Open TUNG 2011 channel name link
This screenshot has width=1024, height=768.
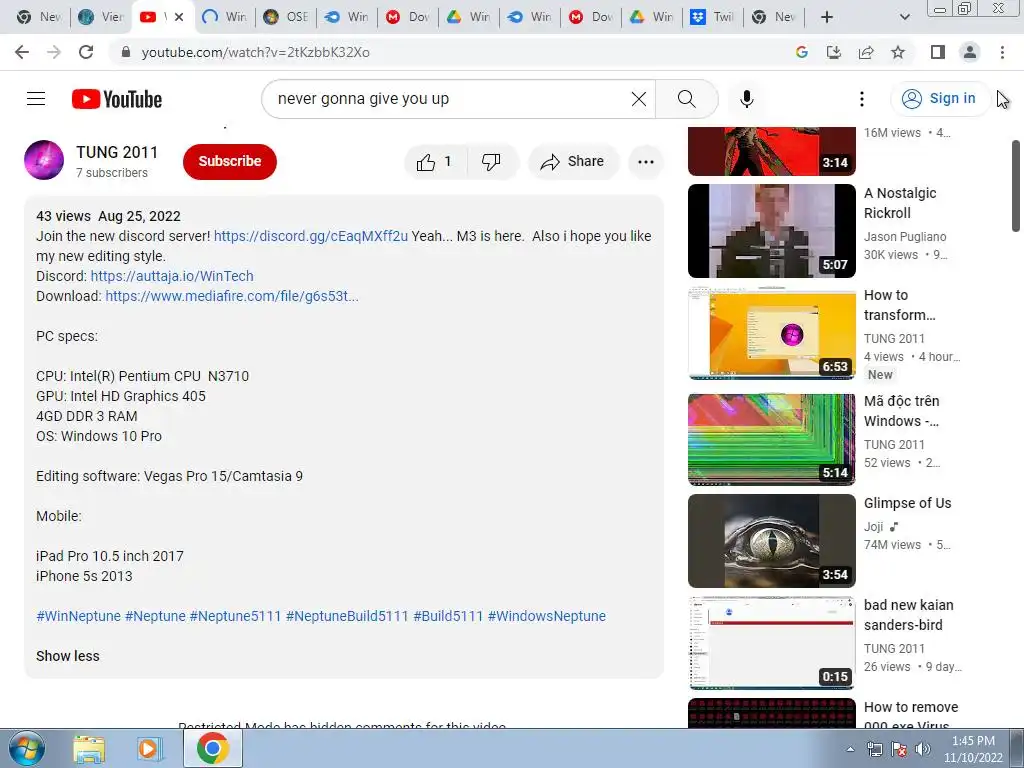pyautogui.click(x=117, y=152)
